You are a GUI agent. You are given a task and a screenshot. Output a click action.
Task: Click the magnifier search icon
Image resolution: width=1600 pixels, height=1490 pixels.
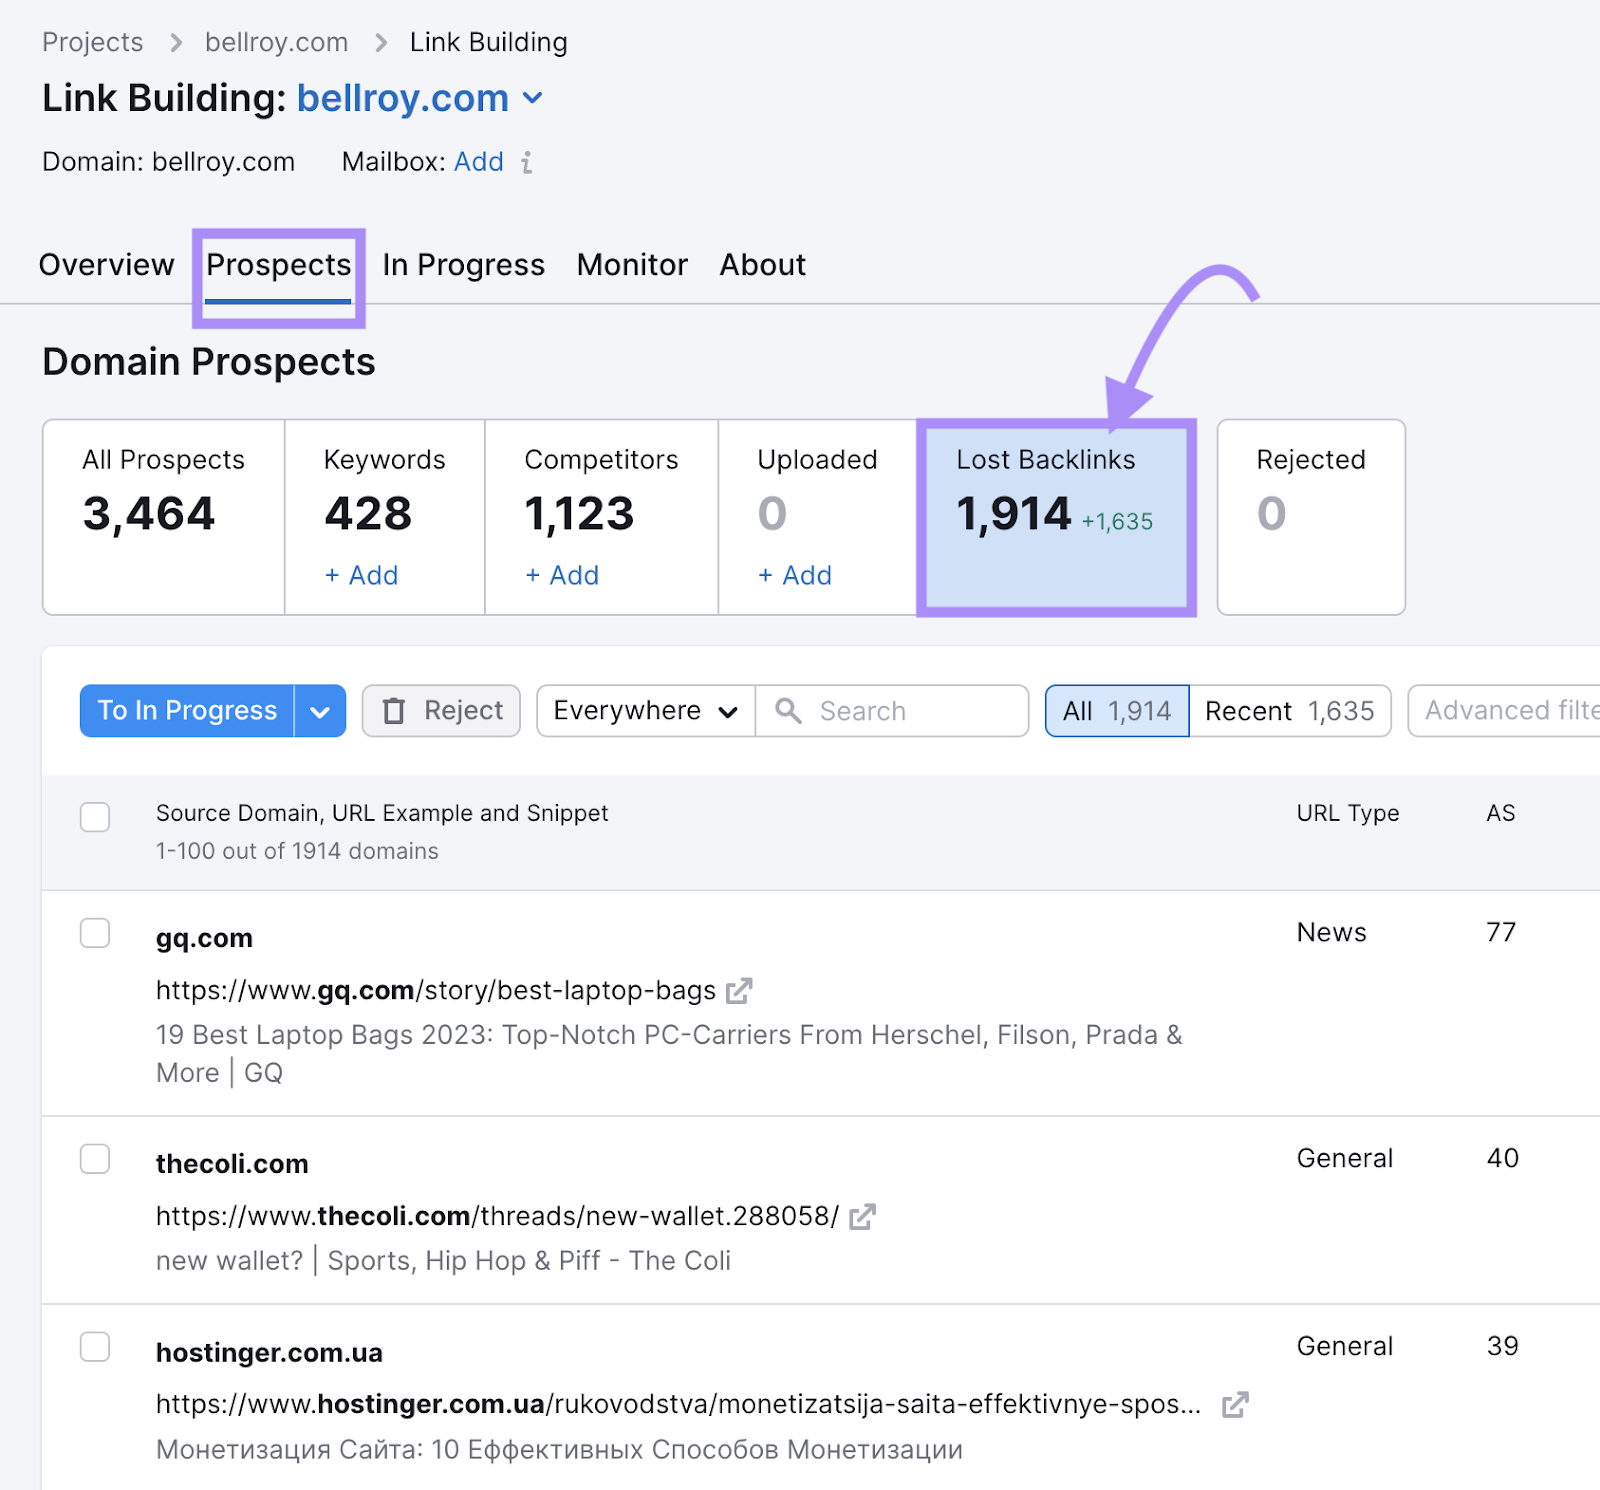(788, 711)
